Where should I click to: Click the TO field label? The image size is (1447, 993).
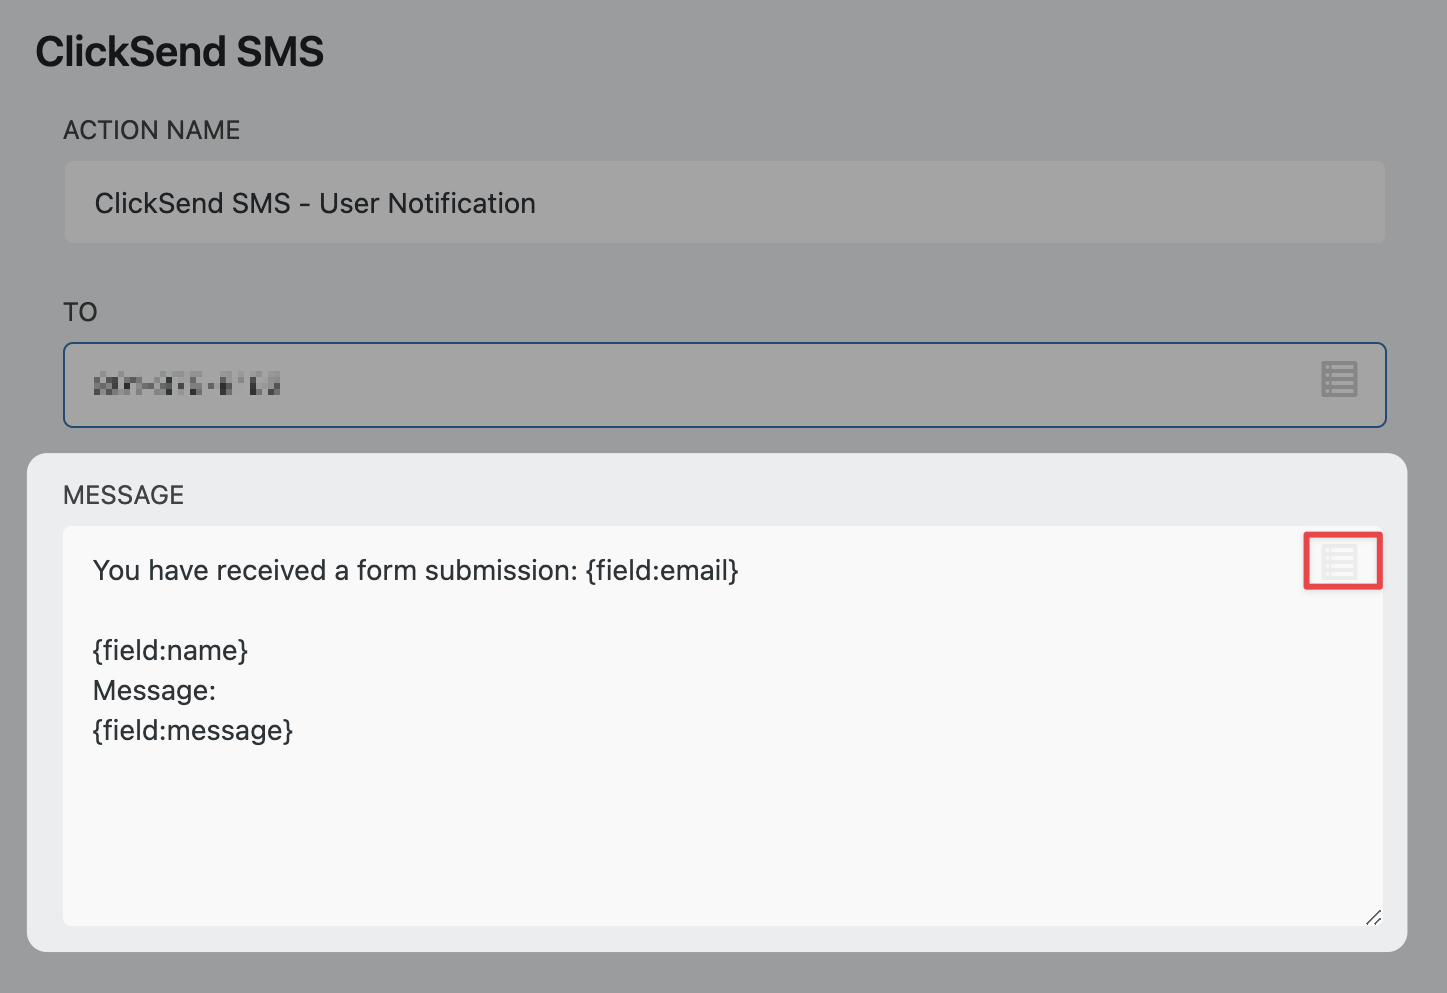[x=80, y=313]
